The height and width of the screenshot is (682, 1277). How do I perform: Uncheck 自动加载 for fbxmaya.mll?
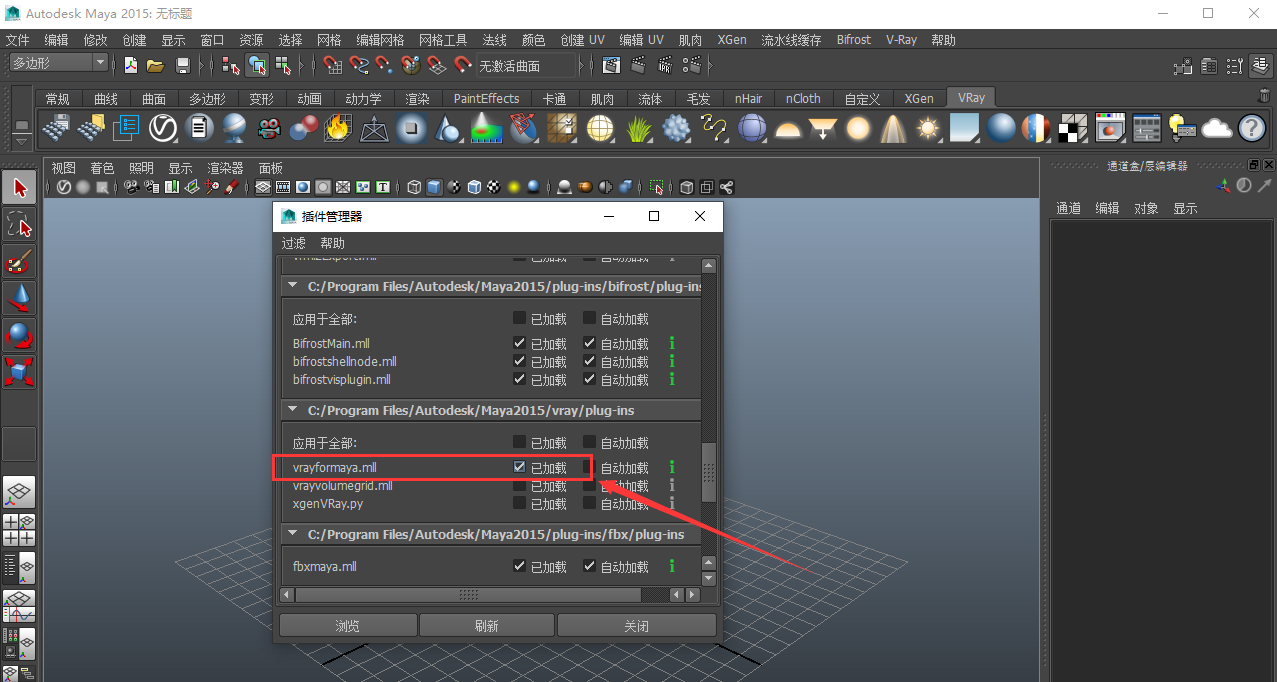click(x=589, y=566)
